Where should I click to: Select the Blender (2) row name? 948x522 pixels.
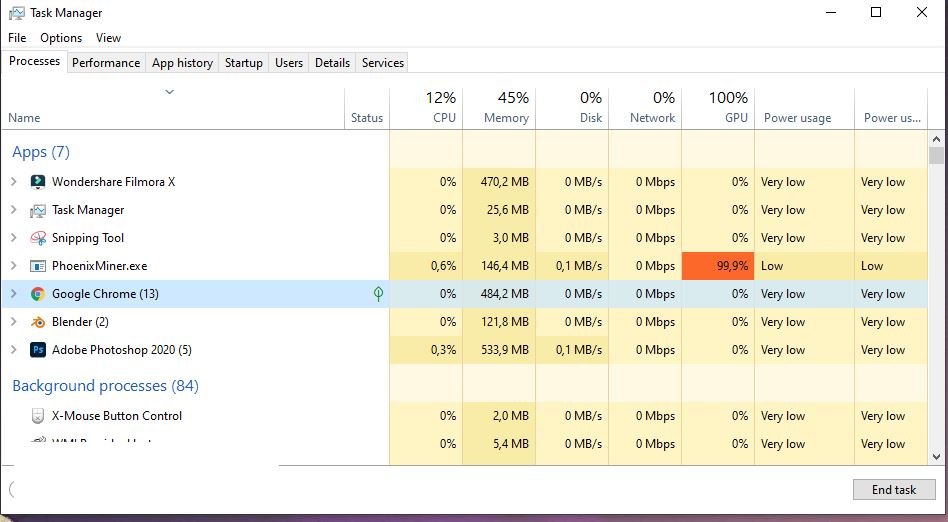[x=80, y=322]
